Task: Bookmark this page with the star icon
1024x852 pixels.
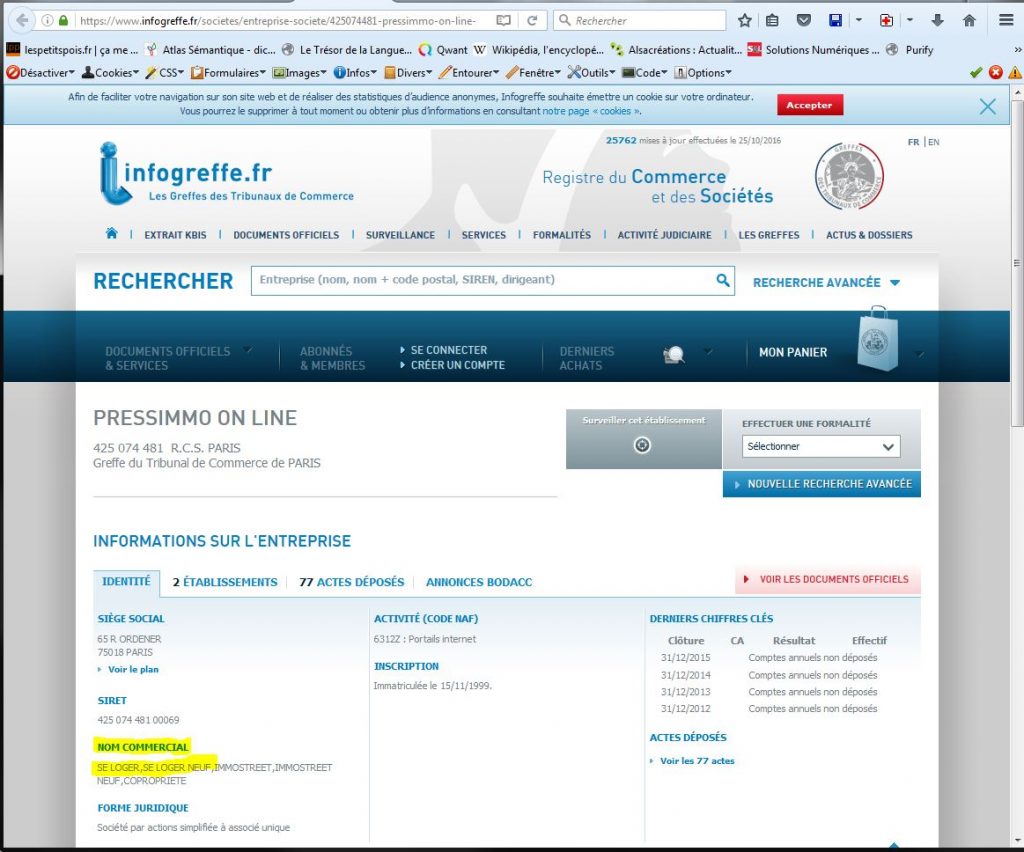Action: pos(745,20)
